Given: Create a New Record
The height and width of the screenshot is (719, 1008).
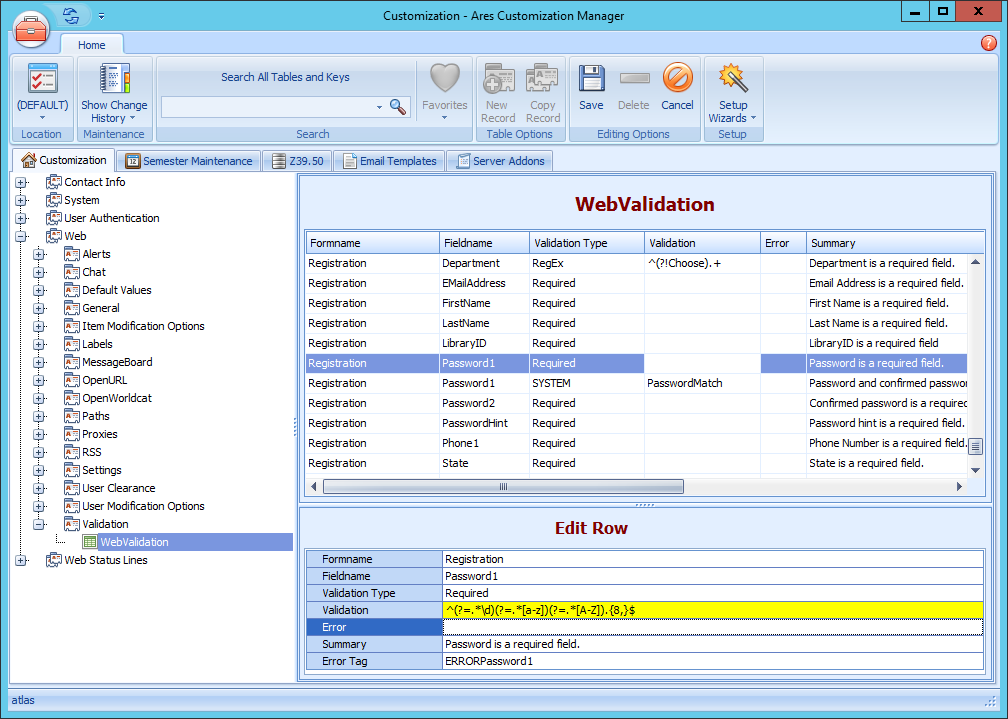Looking at the screenshot, I should point(497,80).
